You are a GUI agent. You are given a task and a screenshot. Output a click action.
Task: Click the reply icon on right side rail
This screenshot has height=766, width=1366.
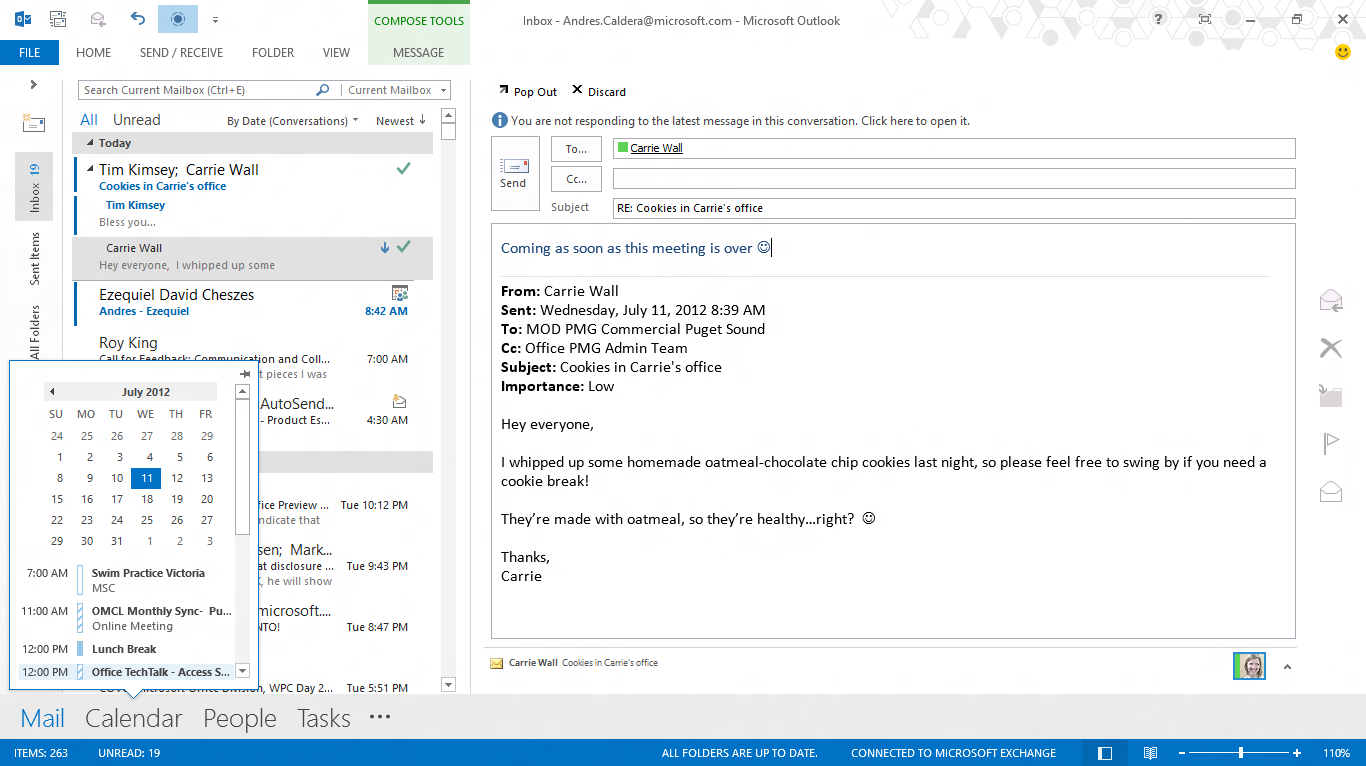1331,299
